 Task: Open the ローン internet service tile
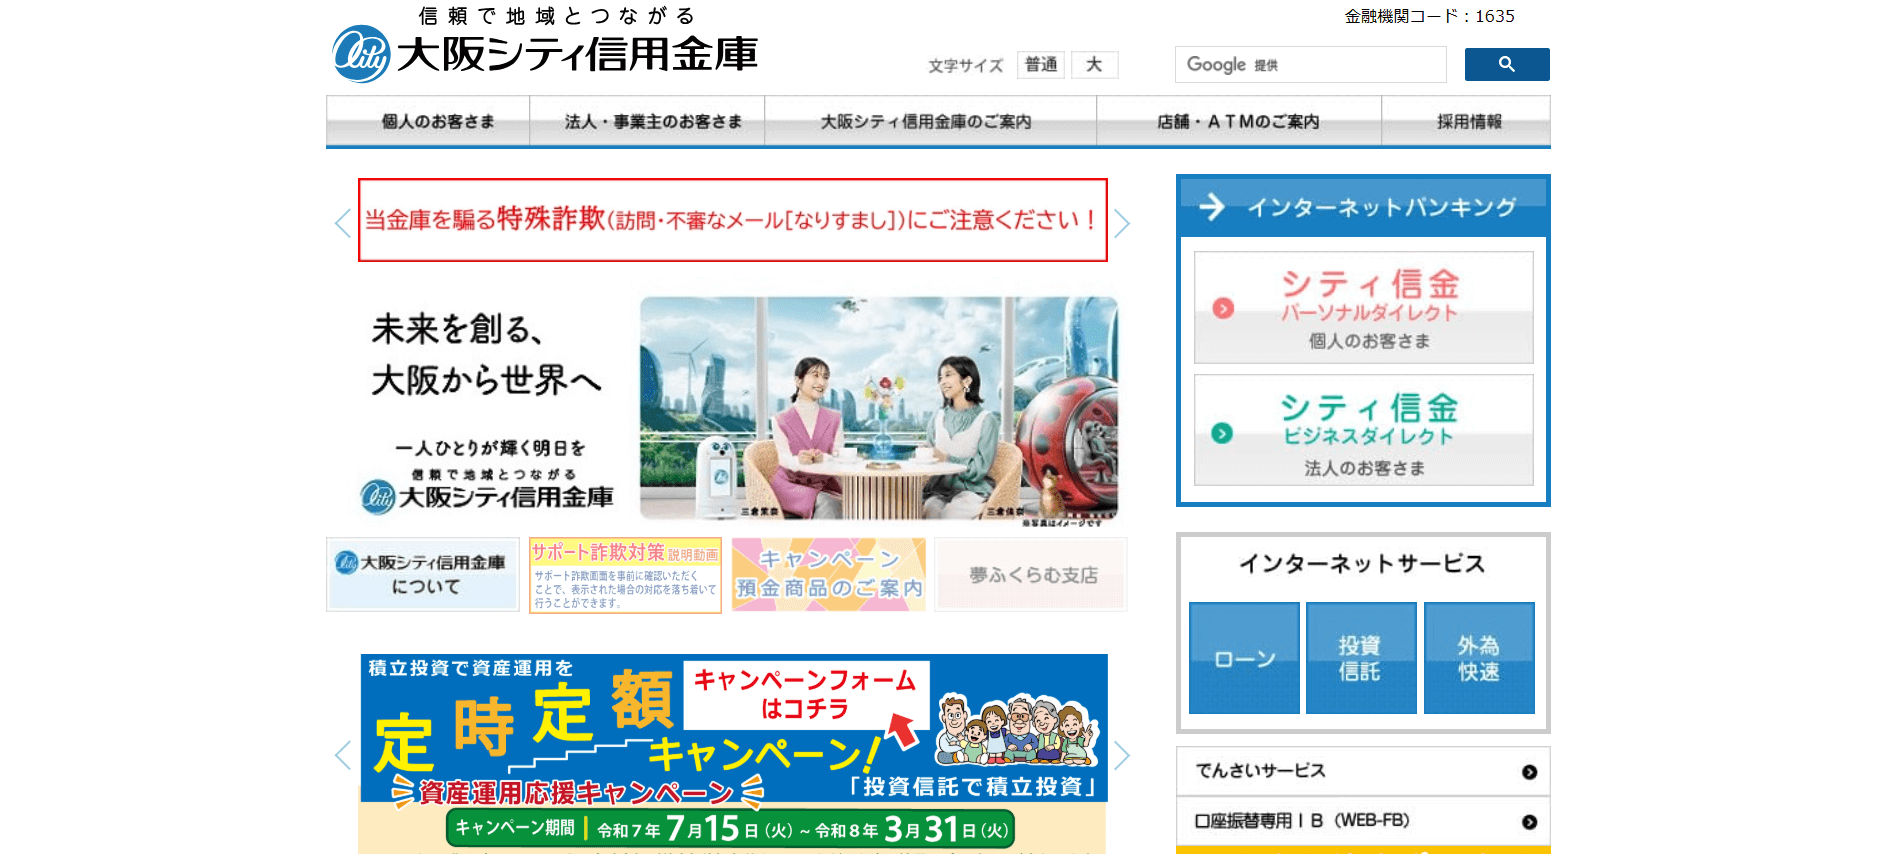click(1244, 658)
